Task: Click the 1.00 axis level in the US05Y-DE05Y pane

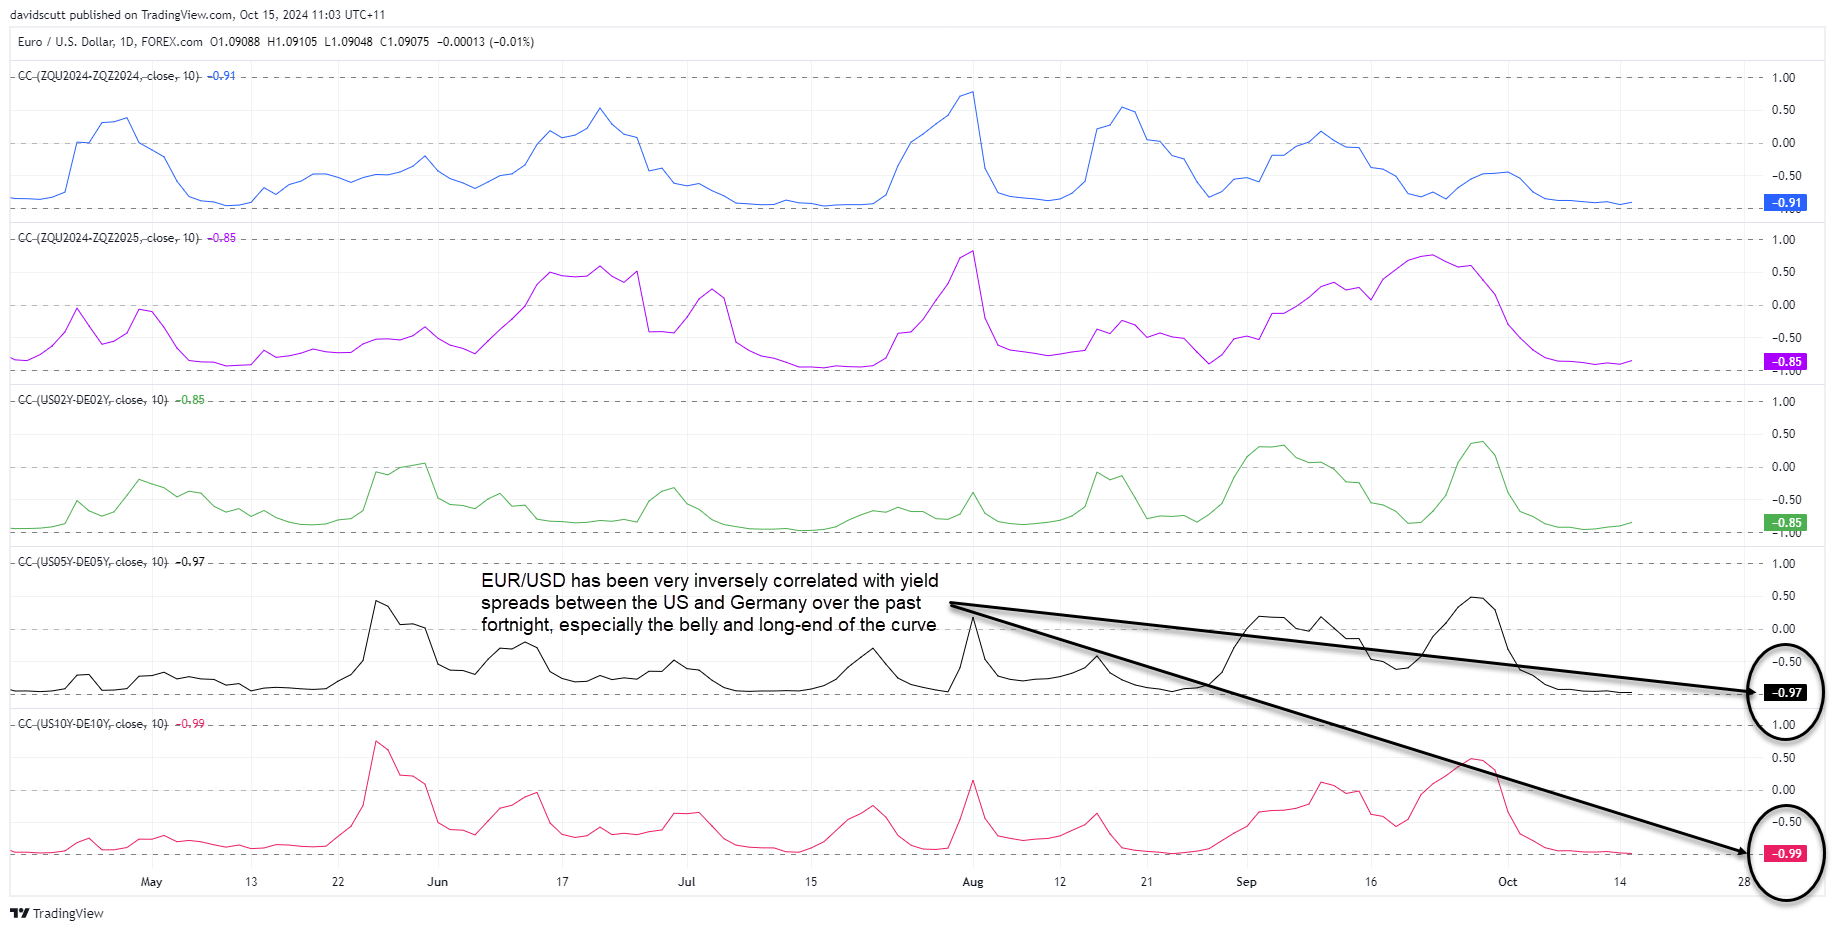Action: 1784,564
